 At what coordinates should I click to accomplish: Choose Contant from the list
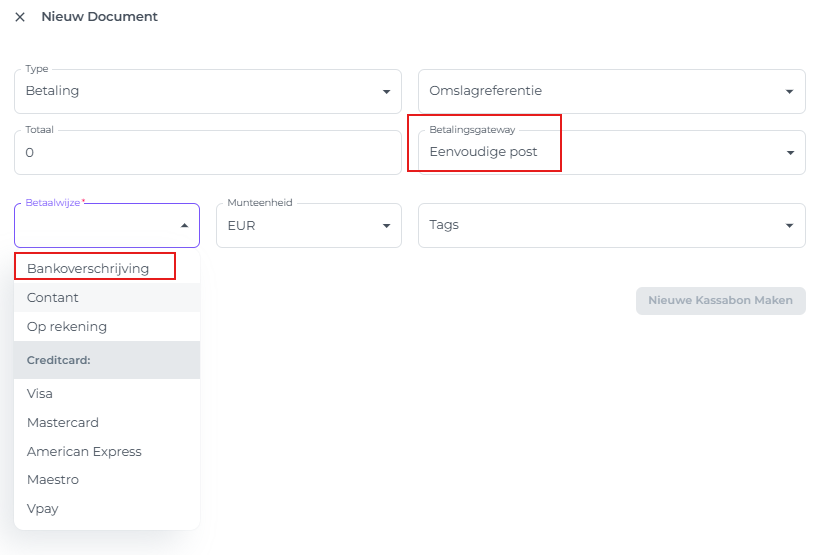pyautogui.click(x=53, y=297)
